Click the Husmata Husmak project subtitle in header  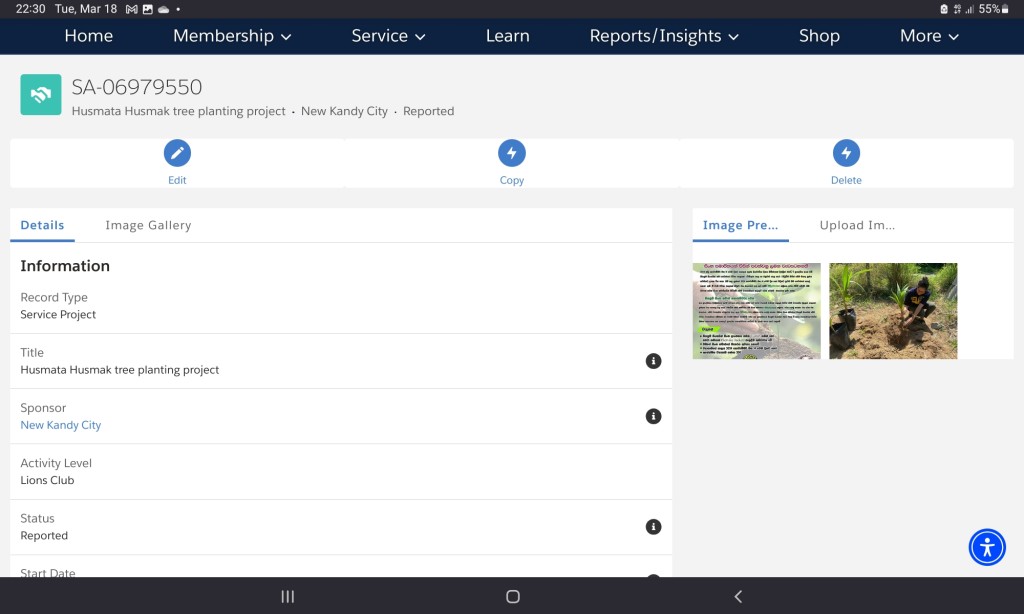click(178, 111)
